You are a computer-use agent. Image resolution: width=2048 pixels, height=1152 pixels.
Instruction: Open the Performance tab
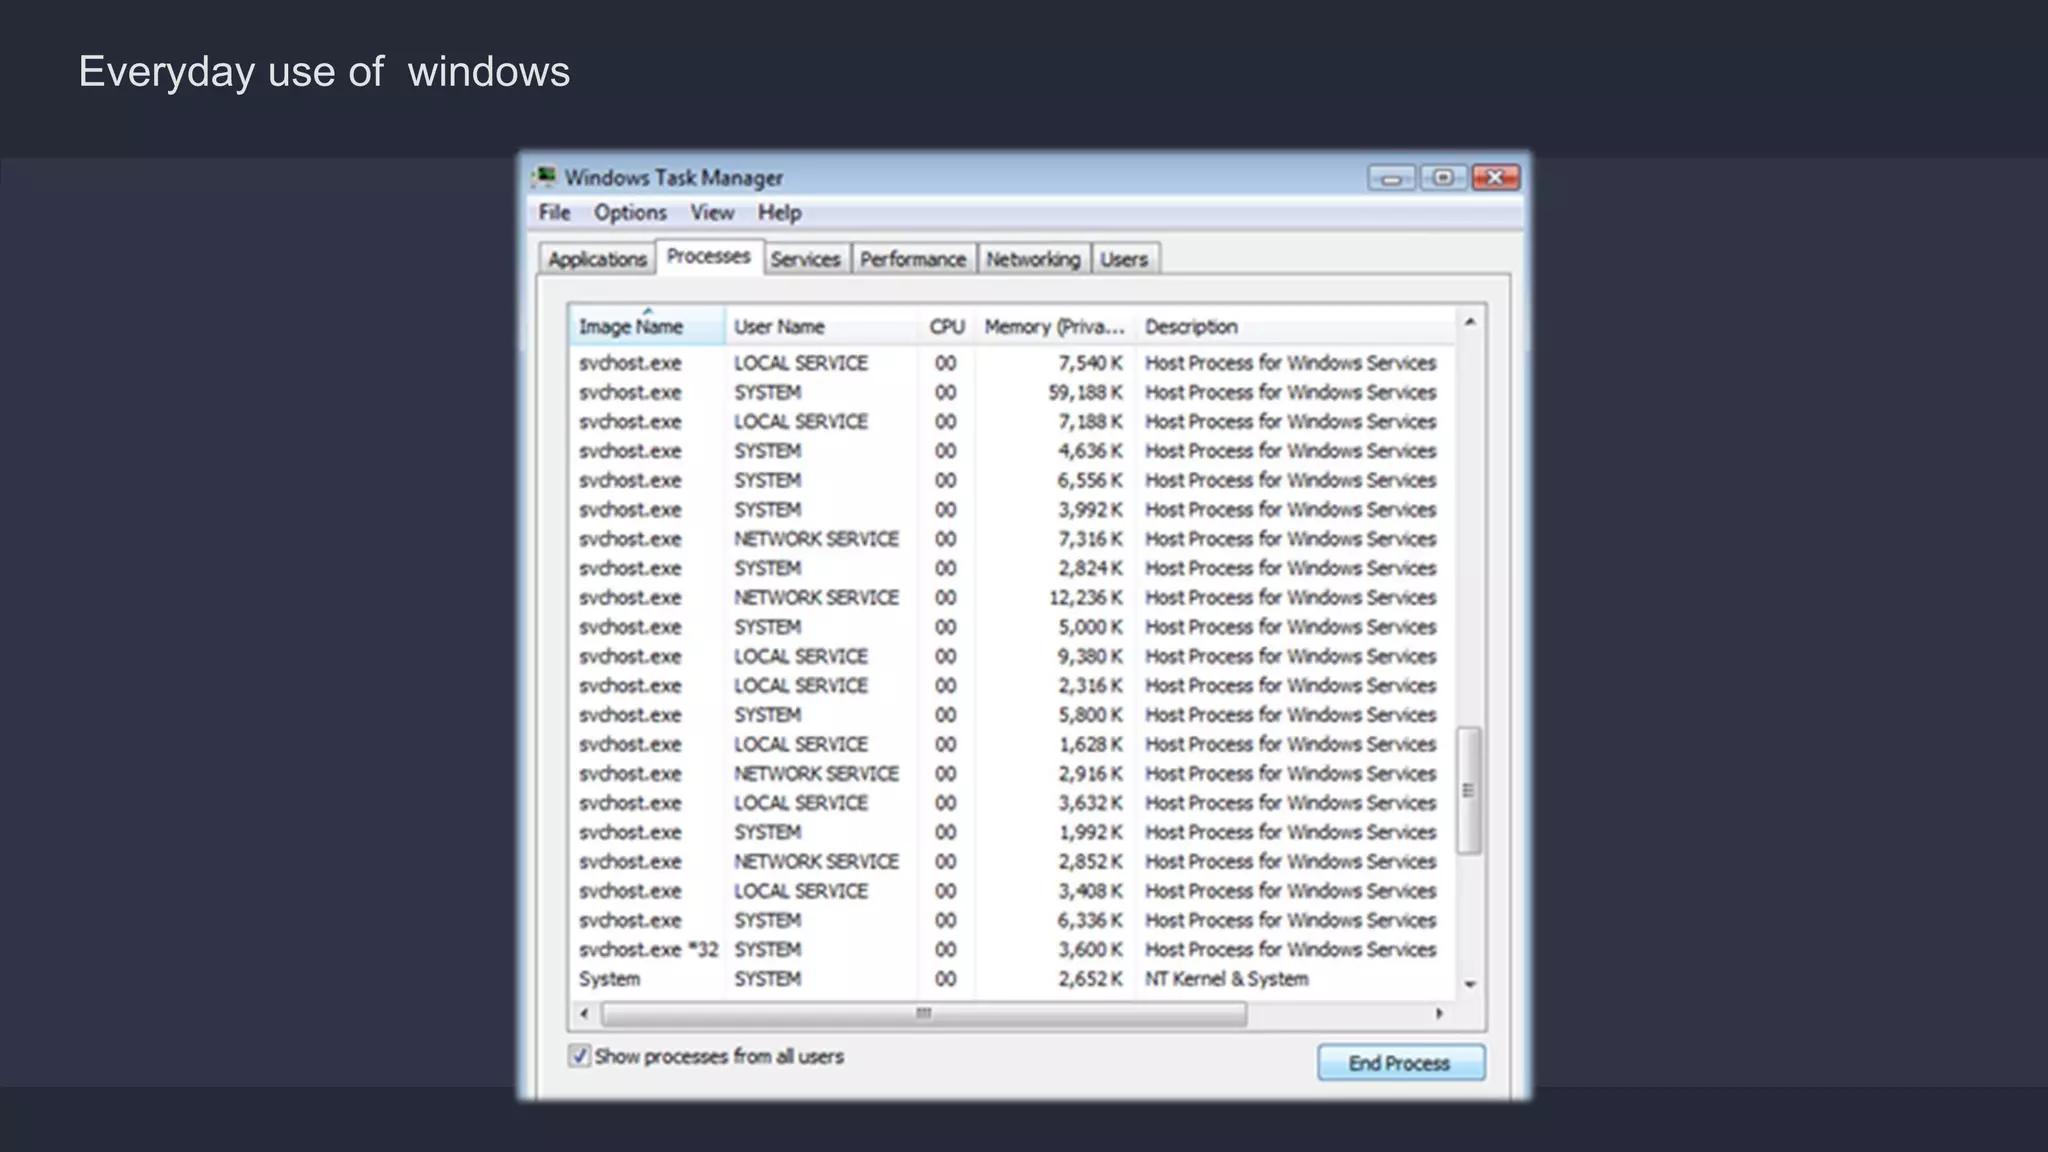click(x=913, y=259)
